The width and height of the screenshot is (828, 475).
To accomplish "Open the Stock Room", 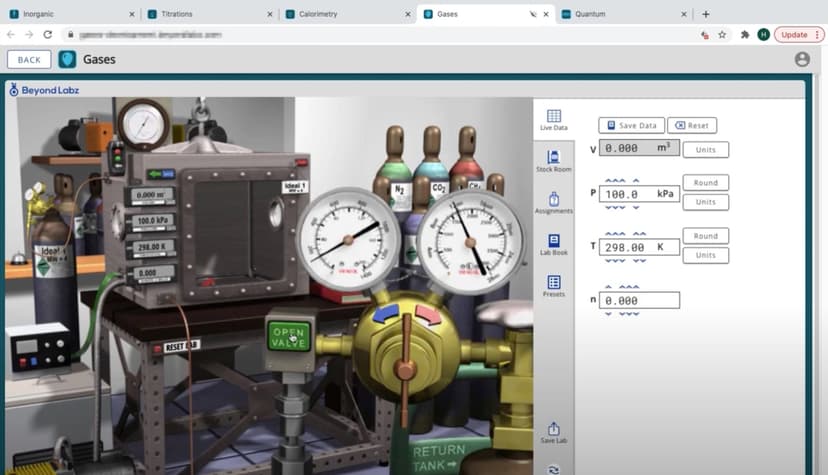I will pyautogui.click(x=553, y=161).
